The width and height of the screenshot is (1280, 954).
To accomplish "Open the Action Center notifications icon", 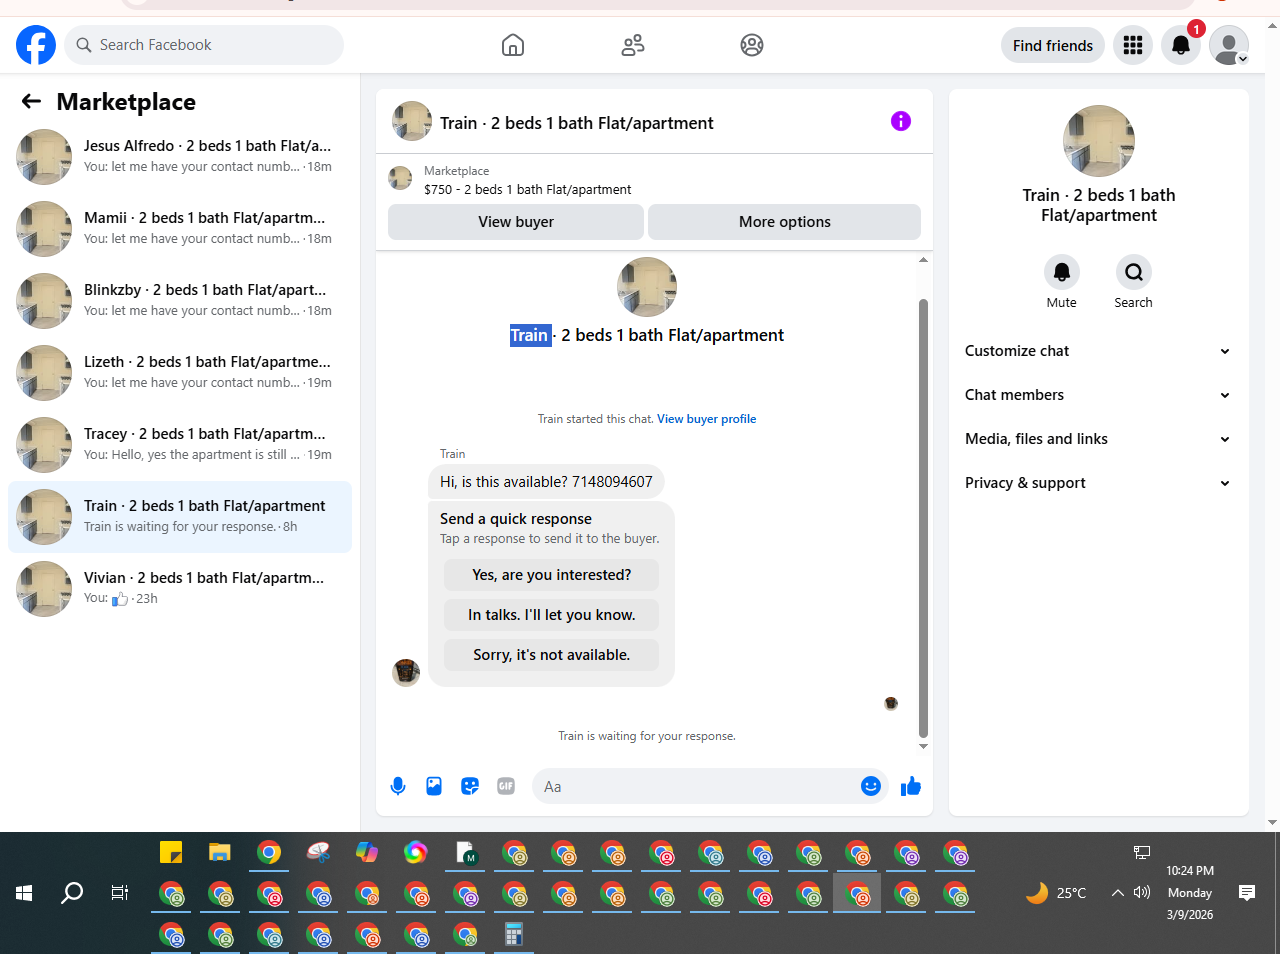I will [1247, 893].
